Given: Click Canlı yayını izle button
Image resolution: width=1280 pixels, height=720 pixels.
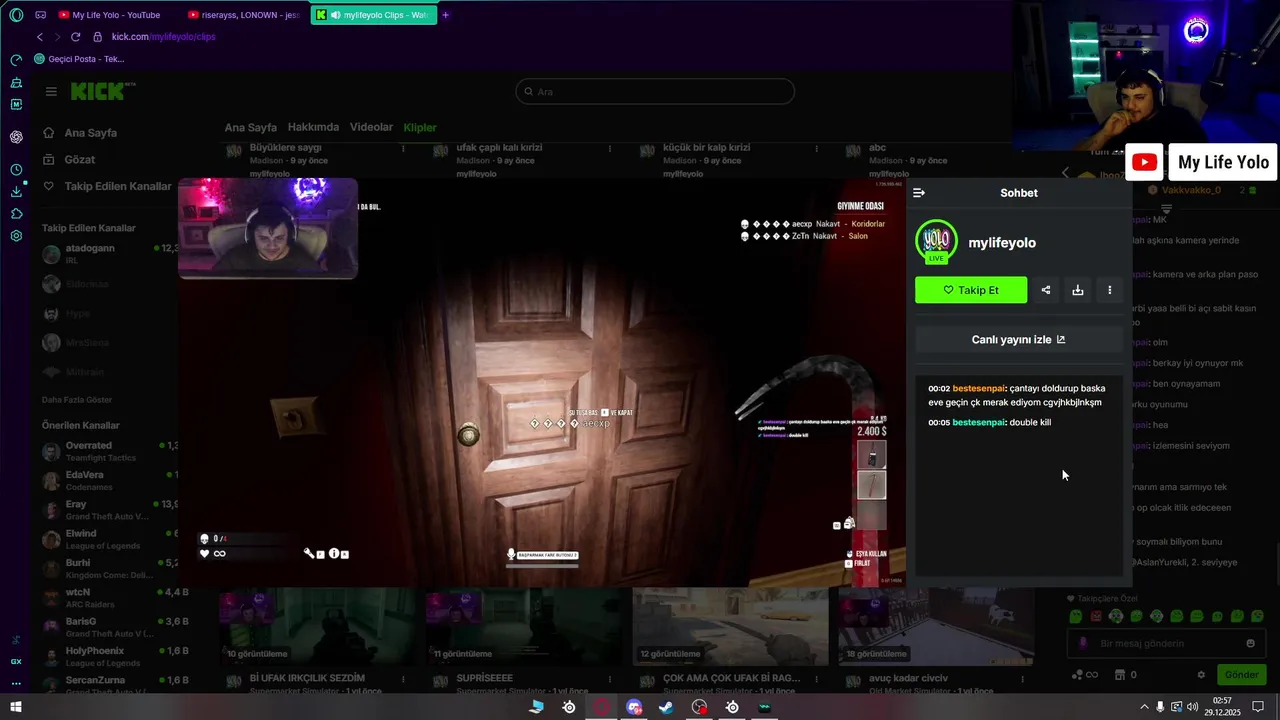Looking at the screenshot, I should pos(1019,340).
